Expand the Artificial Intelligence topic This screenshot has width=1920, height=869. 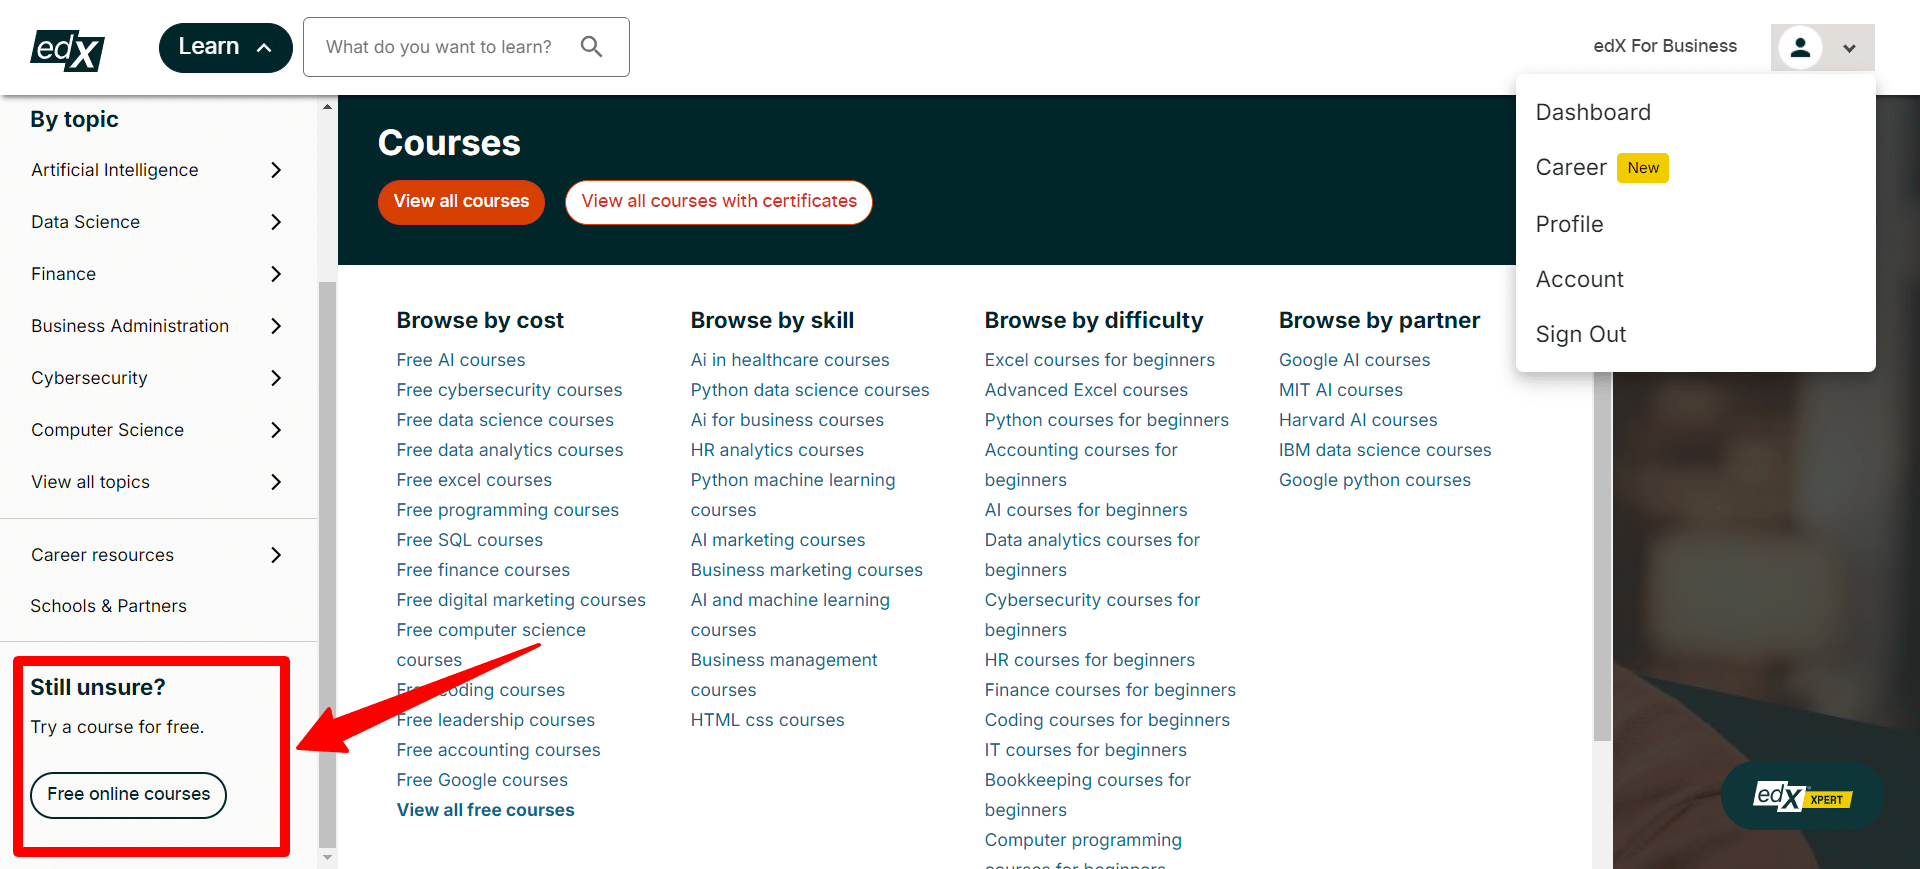(x=157, y=170)
